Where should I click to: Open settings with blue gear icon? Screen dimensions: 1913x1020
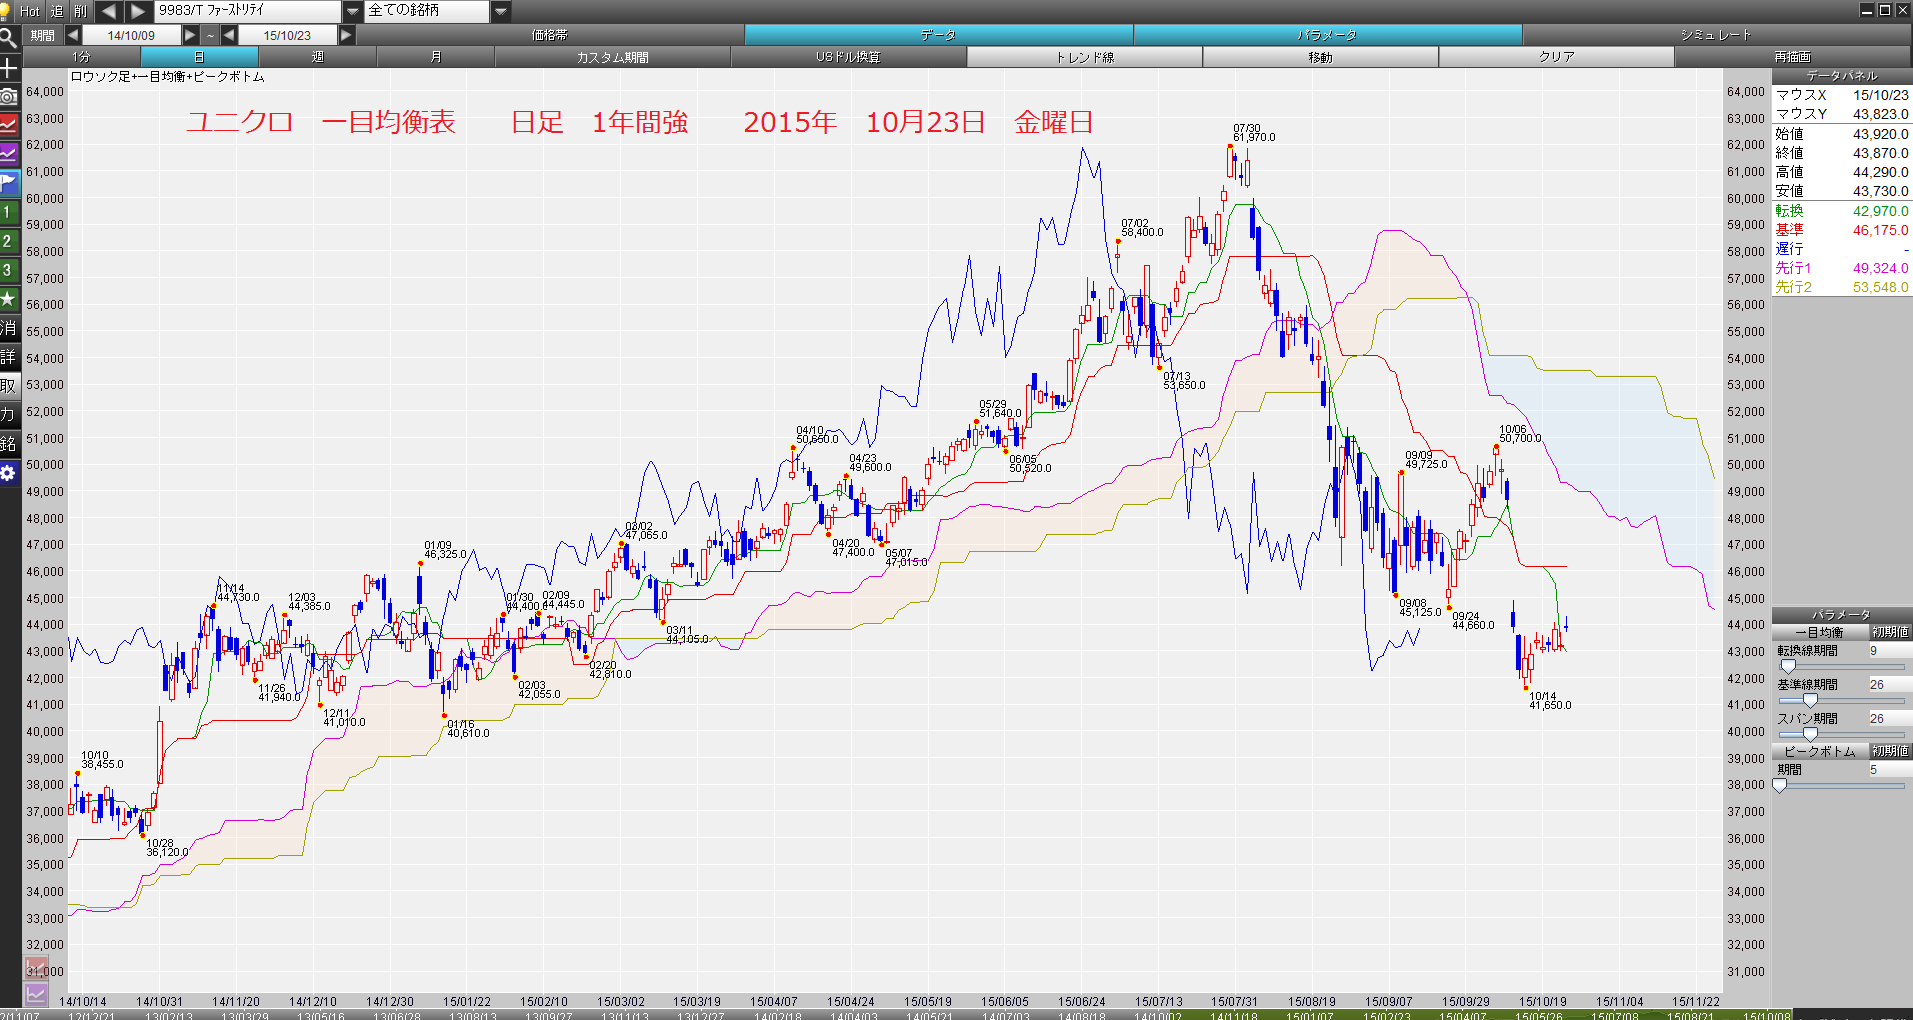[9, 473]
